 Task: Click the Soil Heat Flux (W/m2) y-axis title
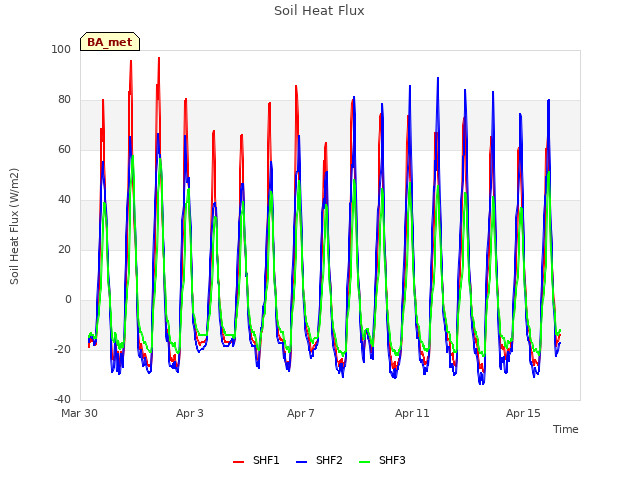point(14,226)
